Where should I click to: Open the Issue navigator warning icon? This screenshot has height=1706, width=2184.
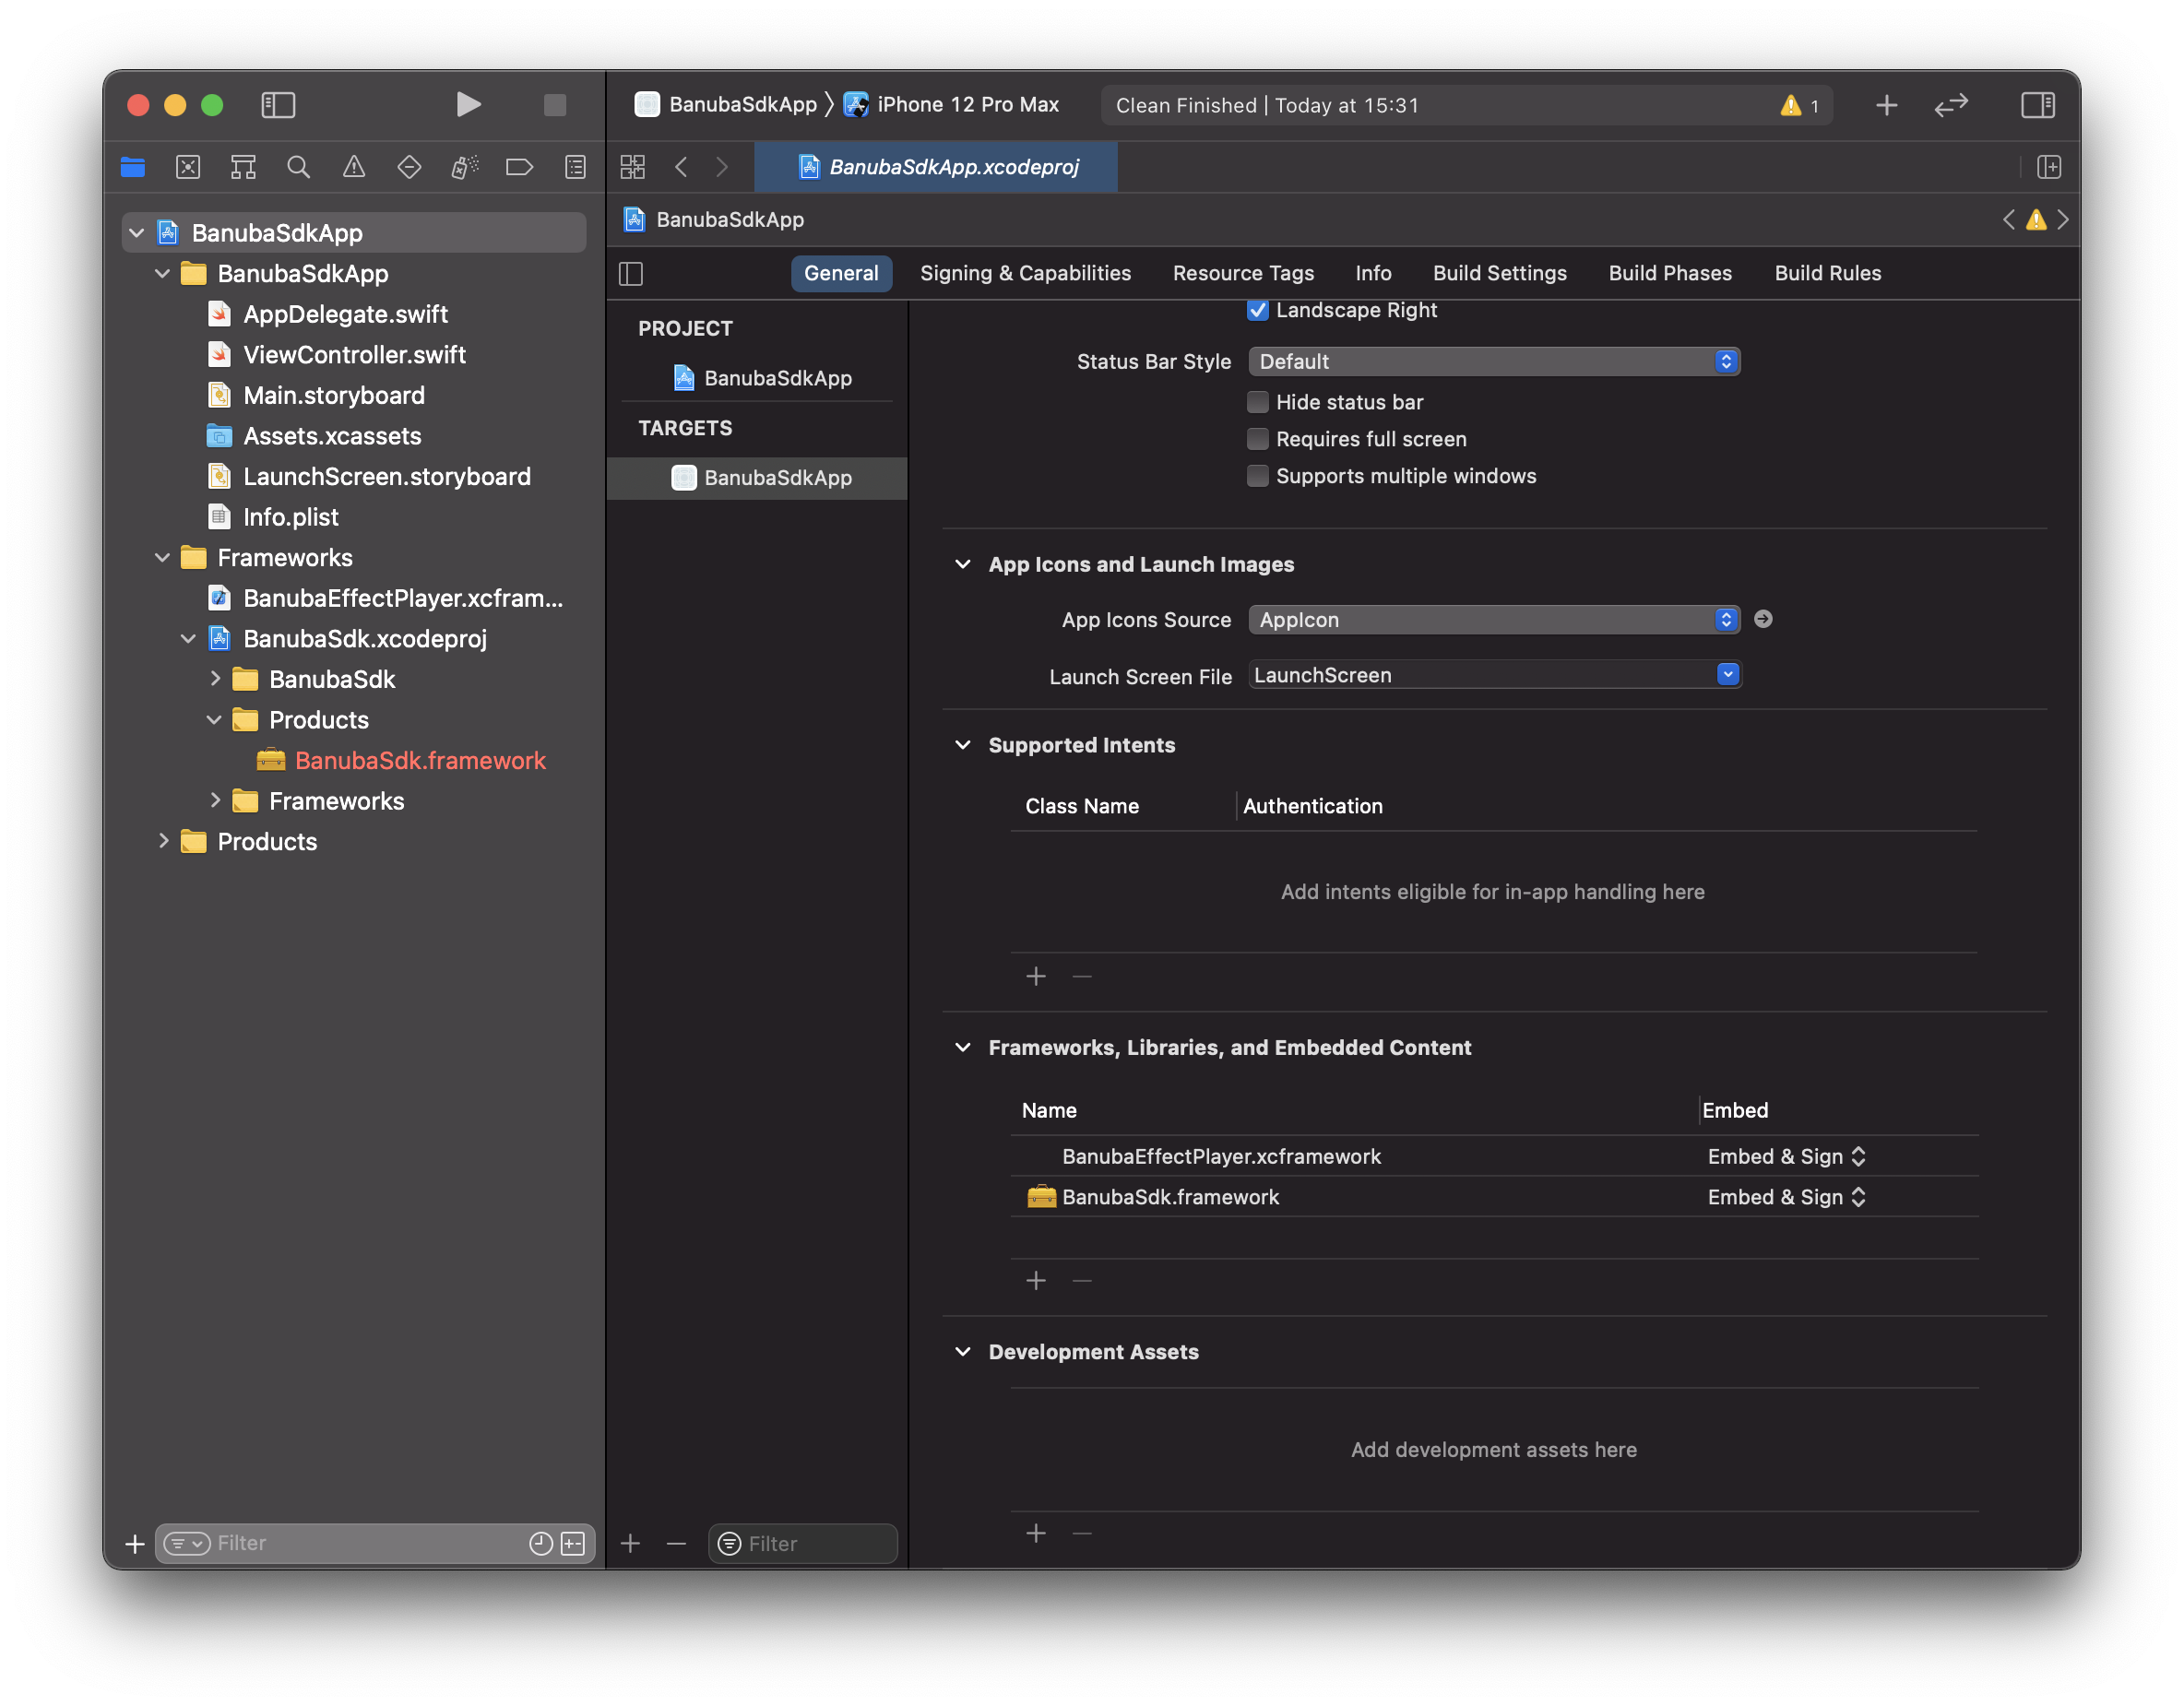354,167
